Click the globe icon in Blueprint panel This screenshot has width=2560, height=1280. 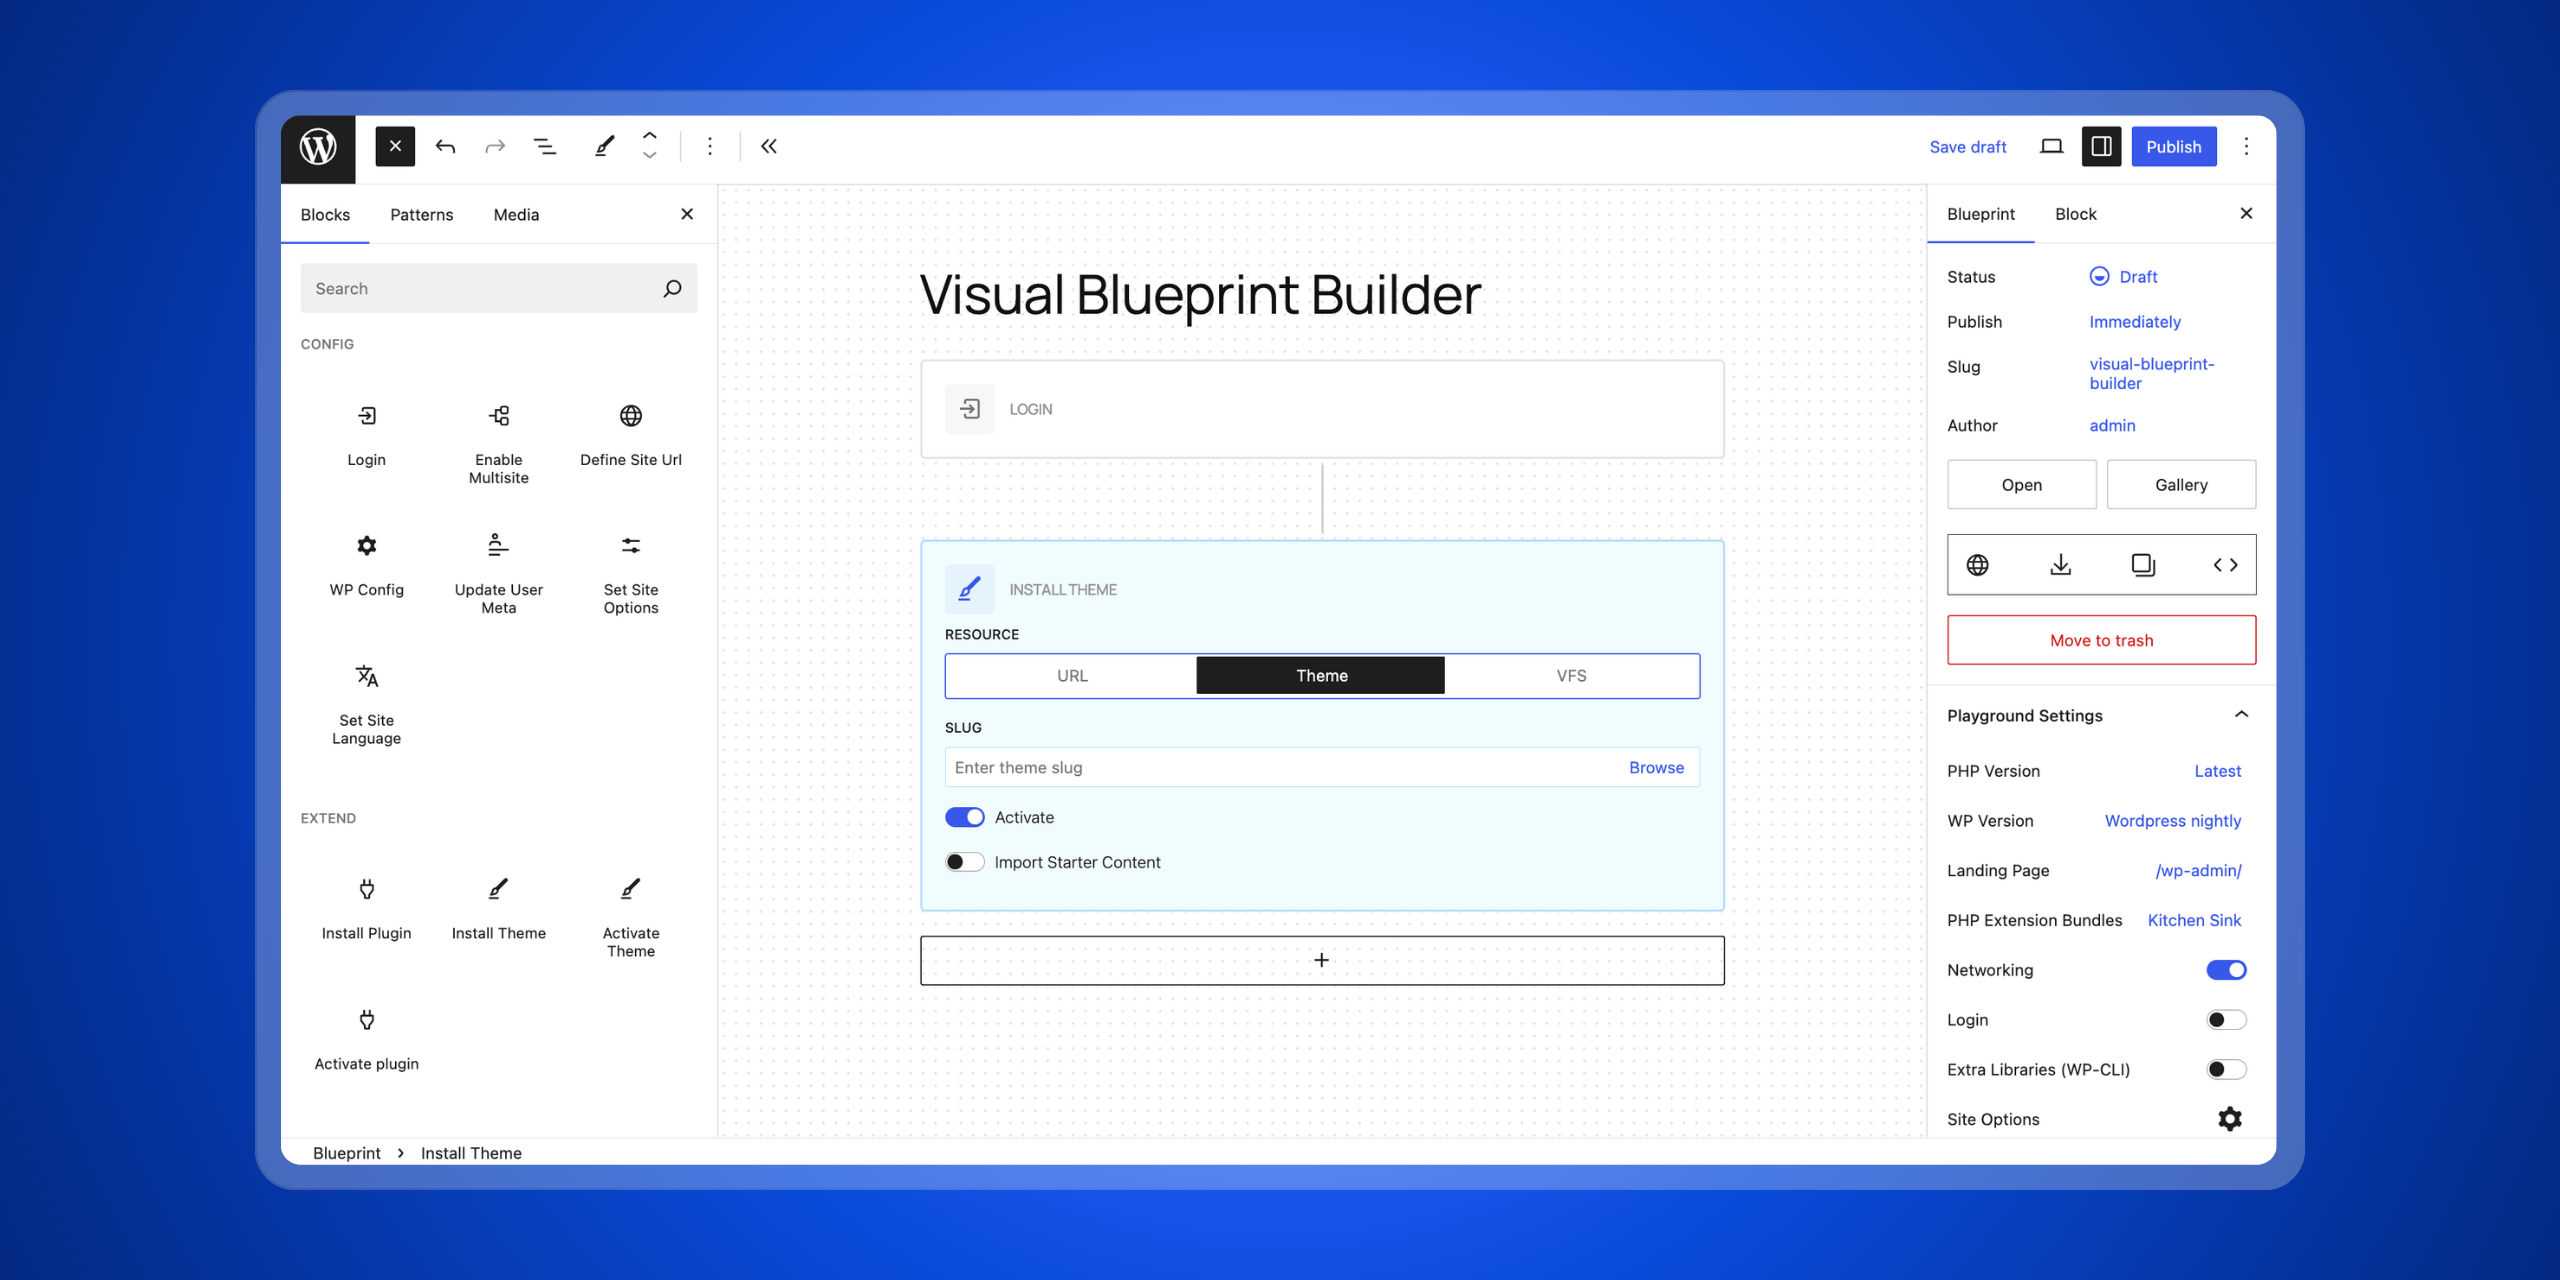[1977, 565]
